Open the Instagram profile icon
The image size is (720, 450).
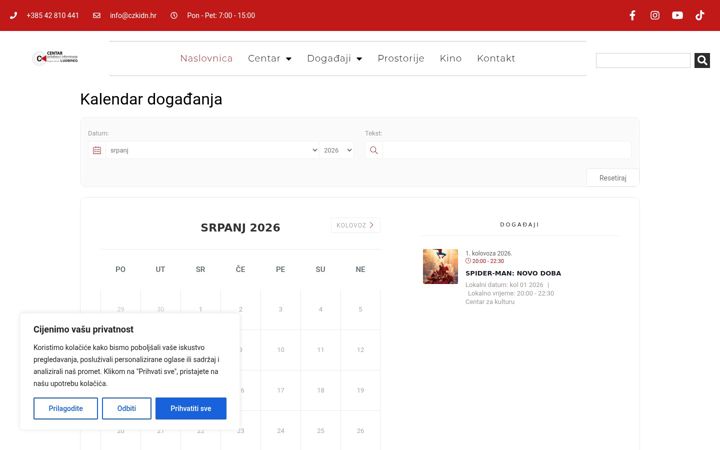click(655, 16)
